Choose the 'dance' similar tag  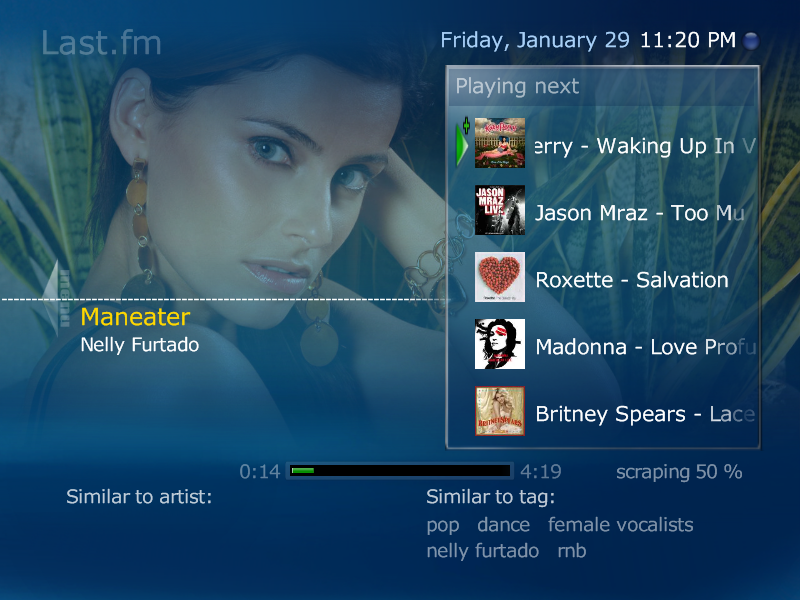(x=504, y=524)
